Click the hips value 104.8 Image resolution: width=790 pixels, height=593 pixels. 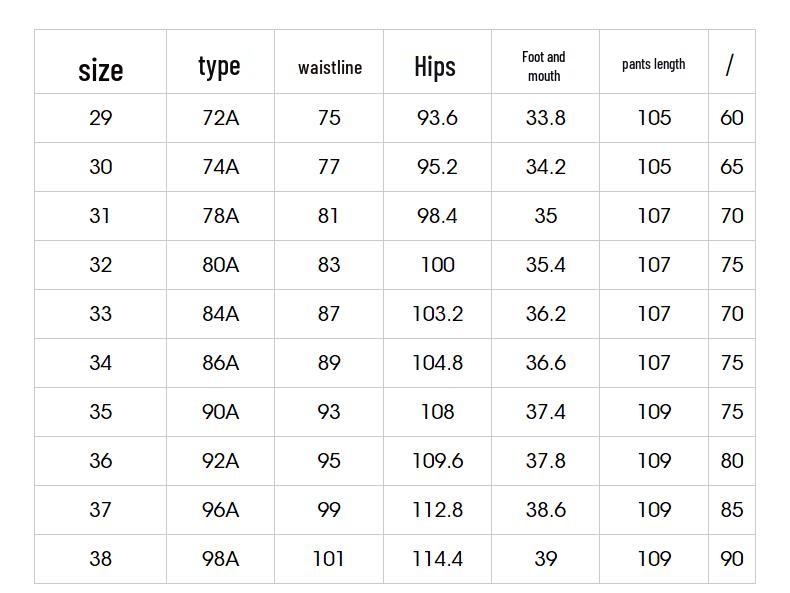point(437,363)
